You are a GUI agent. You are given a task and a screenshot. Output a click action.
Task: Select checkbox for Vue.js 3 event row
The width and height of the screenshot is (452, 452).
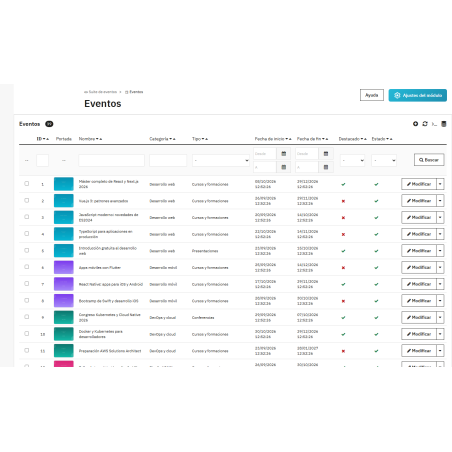coord(27,200)
